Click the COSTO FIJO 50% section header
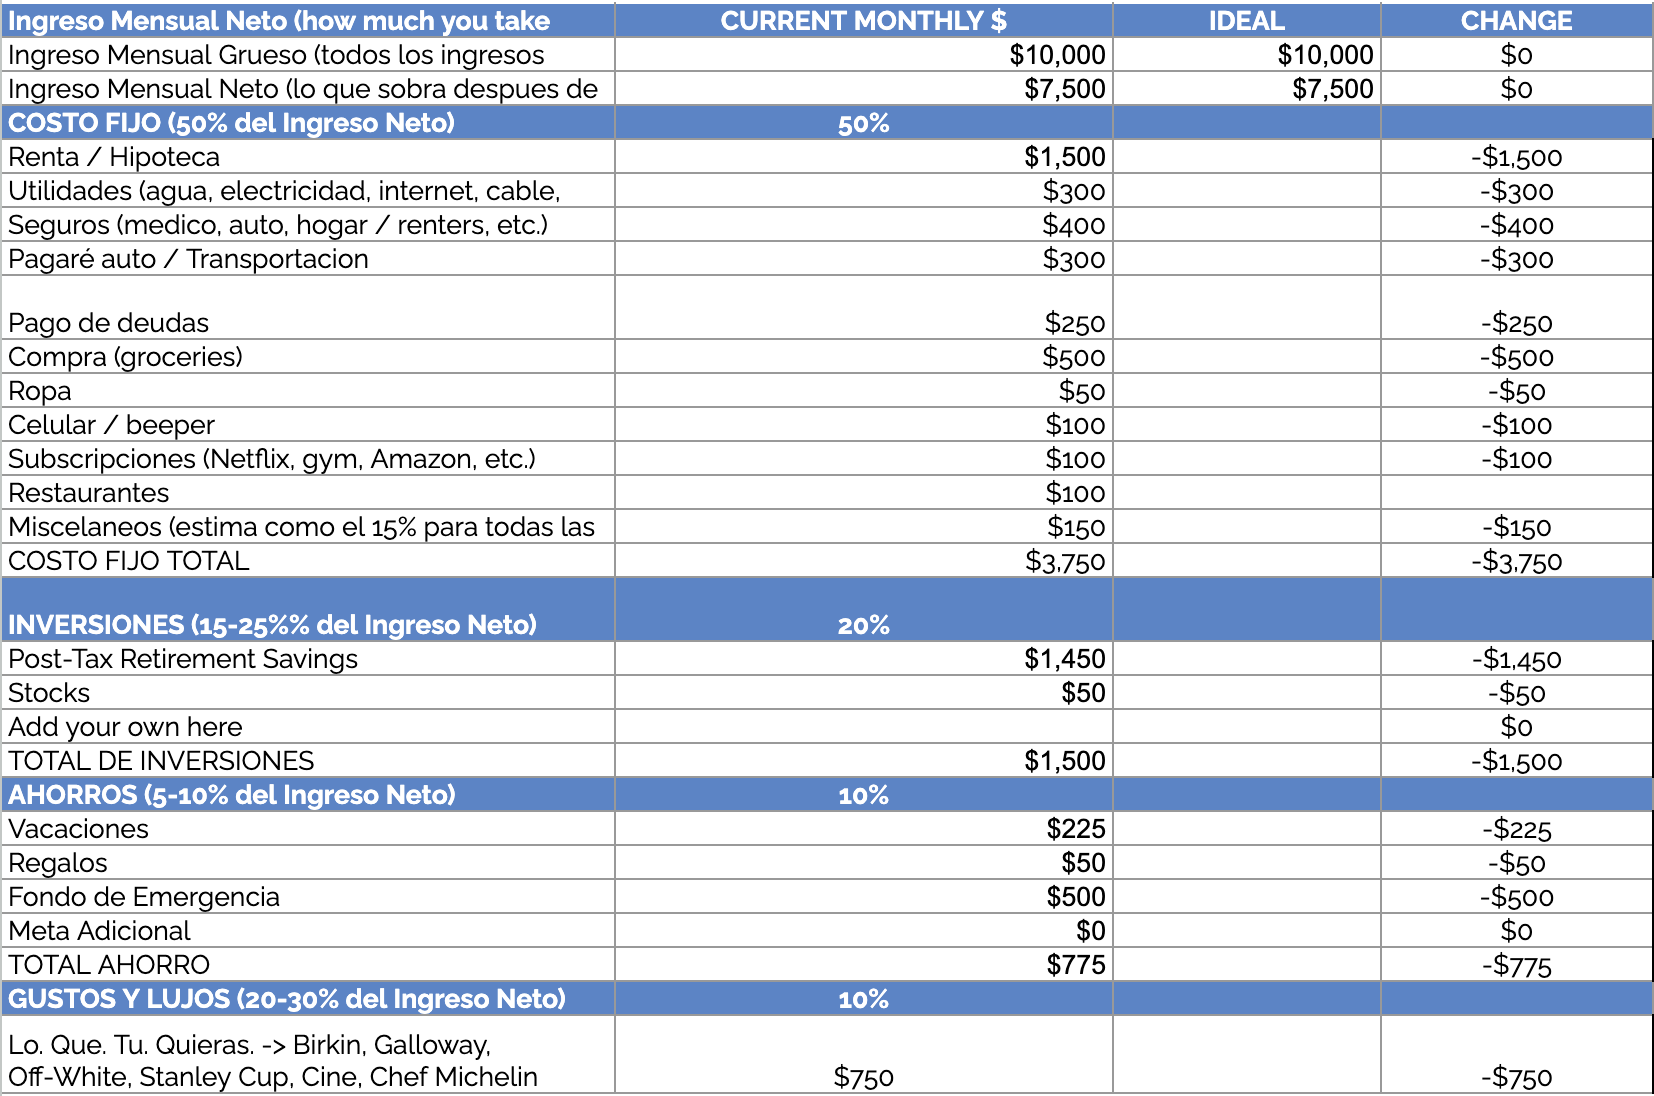This screenshot has width=1654, height=1096. (x=231, y=123)
